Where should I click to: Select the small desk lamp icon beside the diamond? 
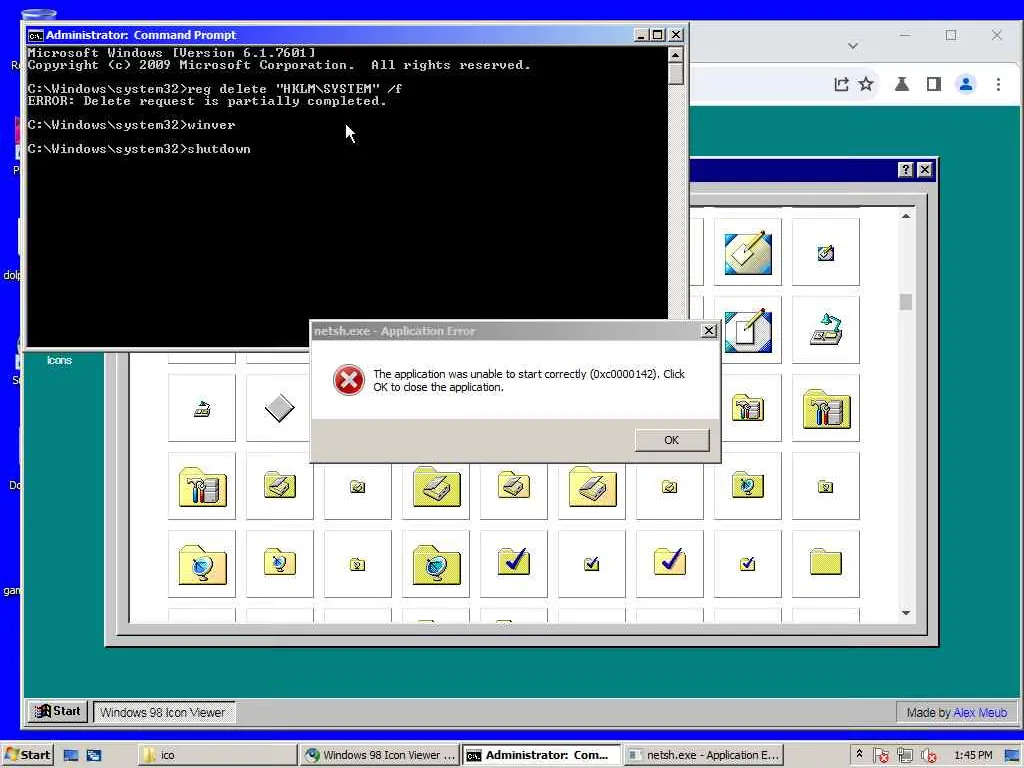[202, 408]
